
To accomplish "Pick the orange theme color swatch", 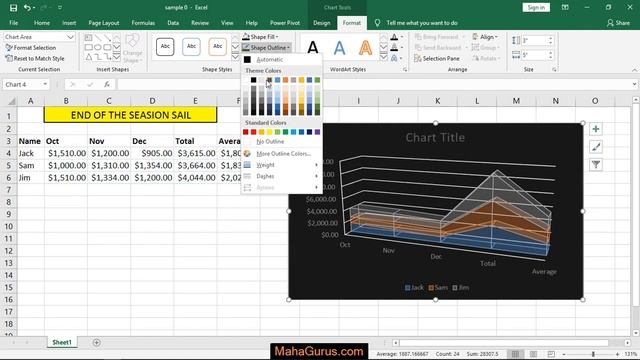I will click(x=285, y=80).
